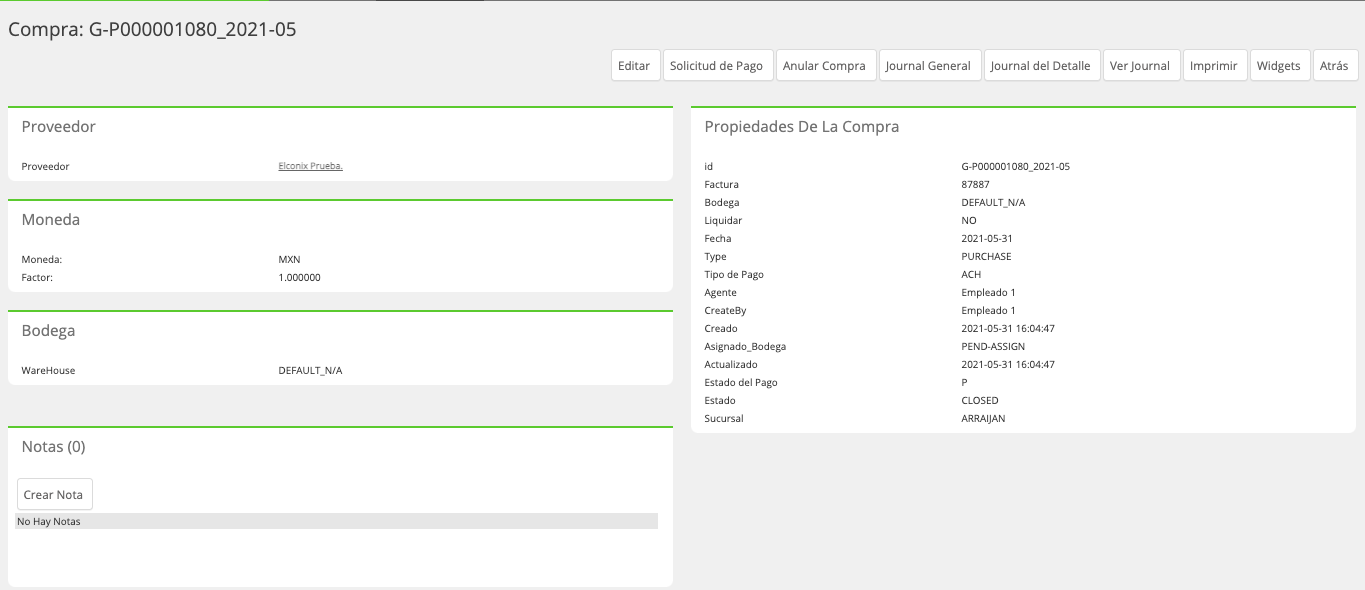Create a note with Crear Nota
Viewport: 1365px width, 590px height.
(54, 495)
